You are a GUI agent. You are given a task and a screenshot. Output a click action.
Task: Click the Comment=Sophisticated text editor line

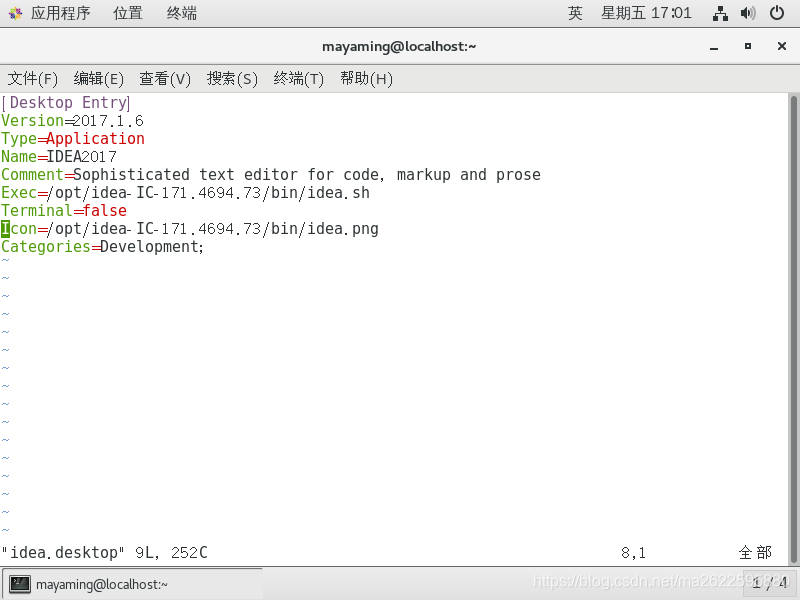coord(271,175)
